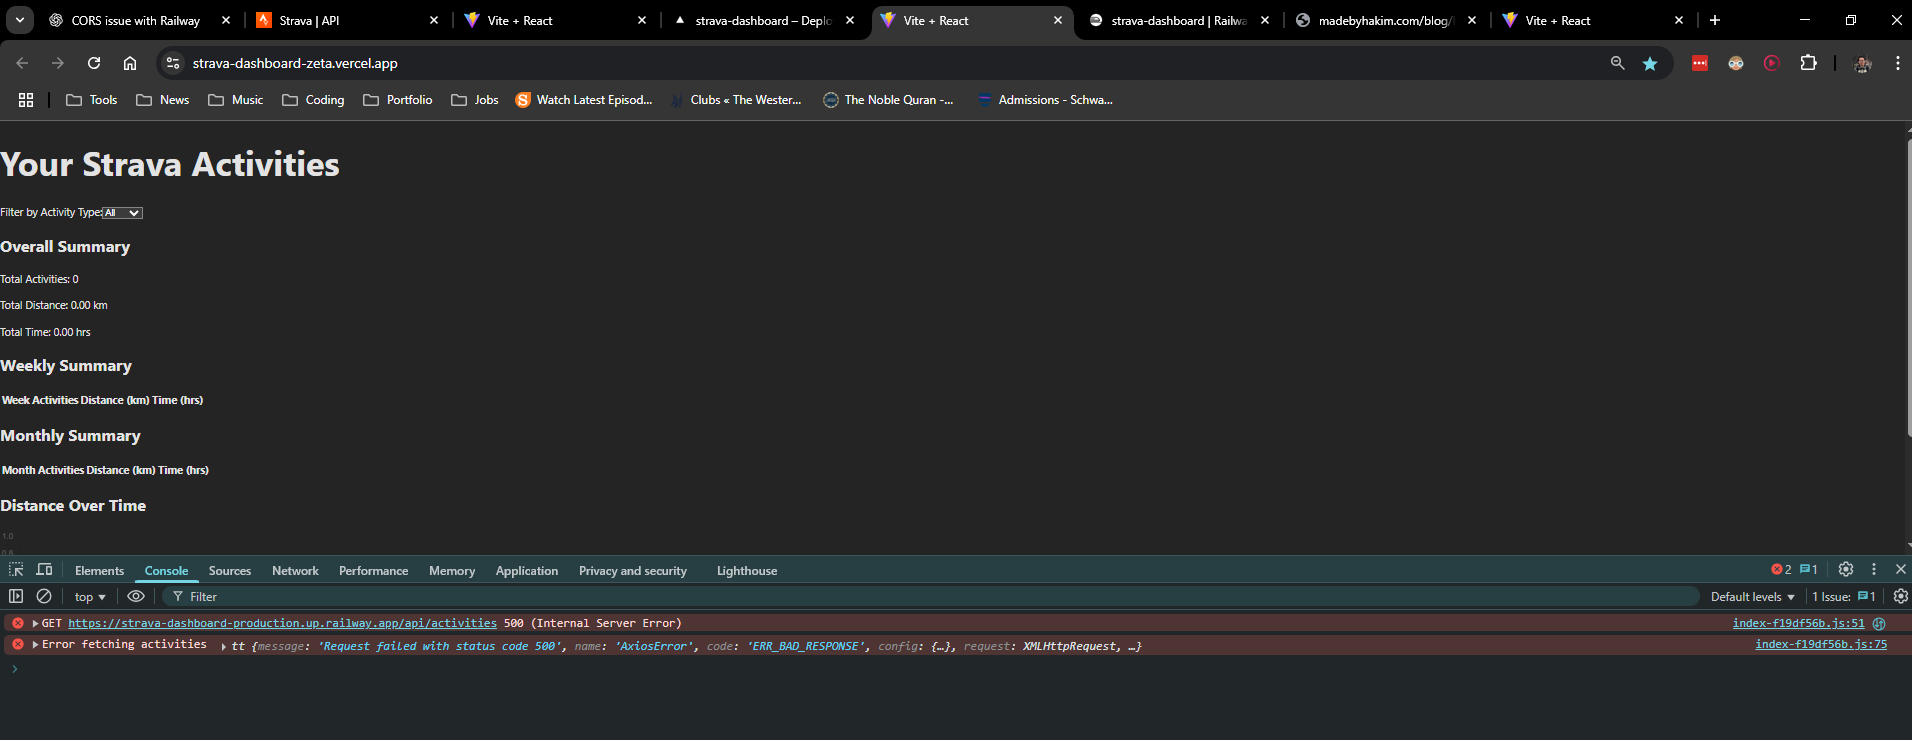Click the console Filter input field

point(930,597)
